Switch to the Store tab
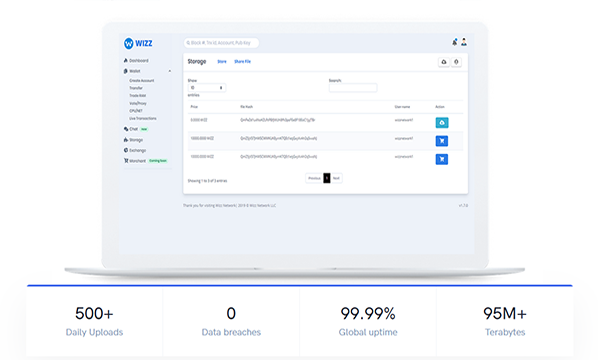This screenshot has height=360, width=598. click(222, 61)
